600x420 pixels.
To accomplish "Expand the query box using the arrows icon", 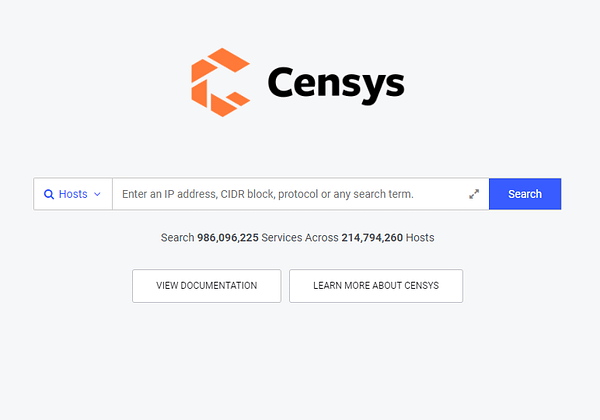I will coord(474,194).
